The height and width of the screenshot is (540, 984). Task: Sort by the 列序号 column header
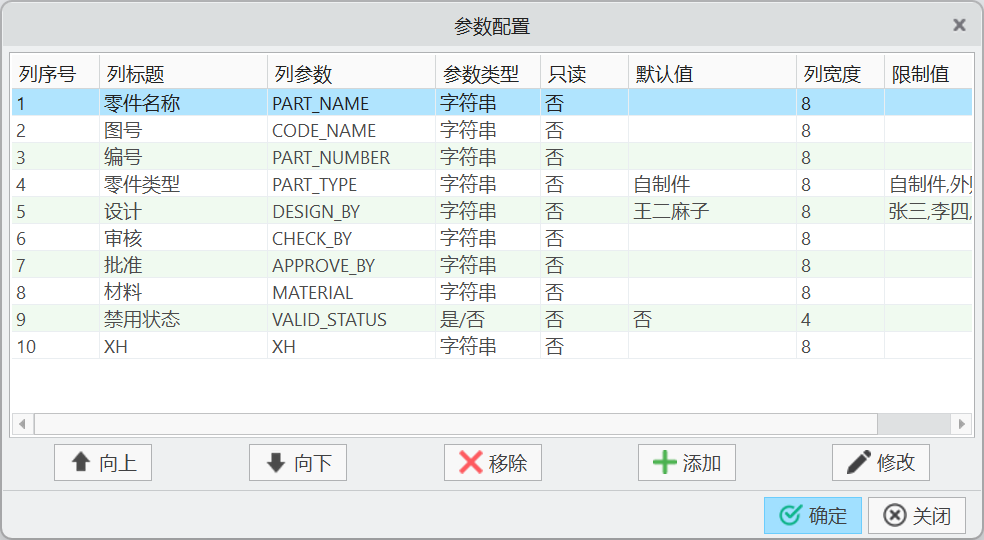click(x=48, y=75)
